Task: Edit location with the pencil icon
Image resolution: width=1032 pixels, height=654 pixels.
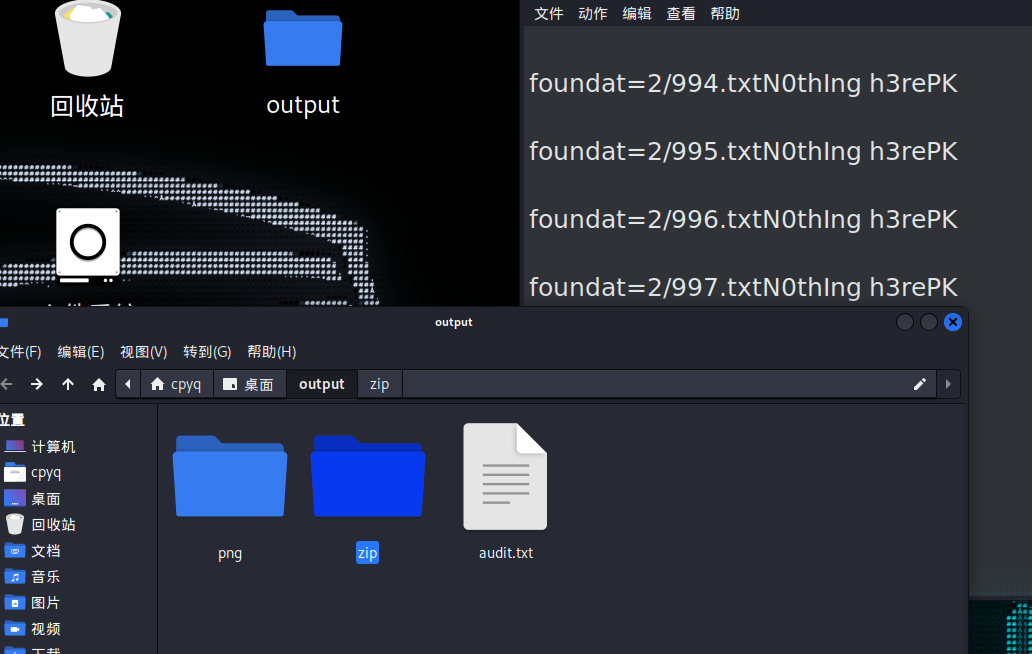Action: click(919, 384)
